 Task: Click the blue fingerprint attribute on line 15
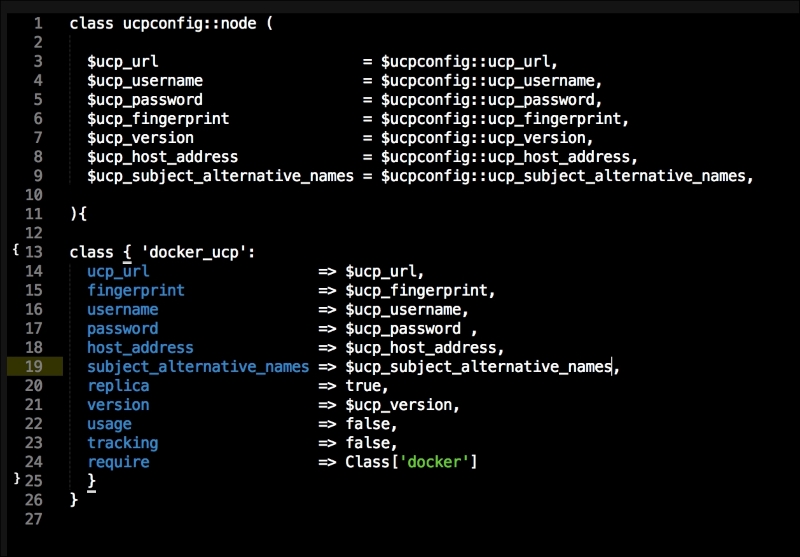pos(135,290)
